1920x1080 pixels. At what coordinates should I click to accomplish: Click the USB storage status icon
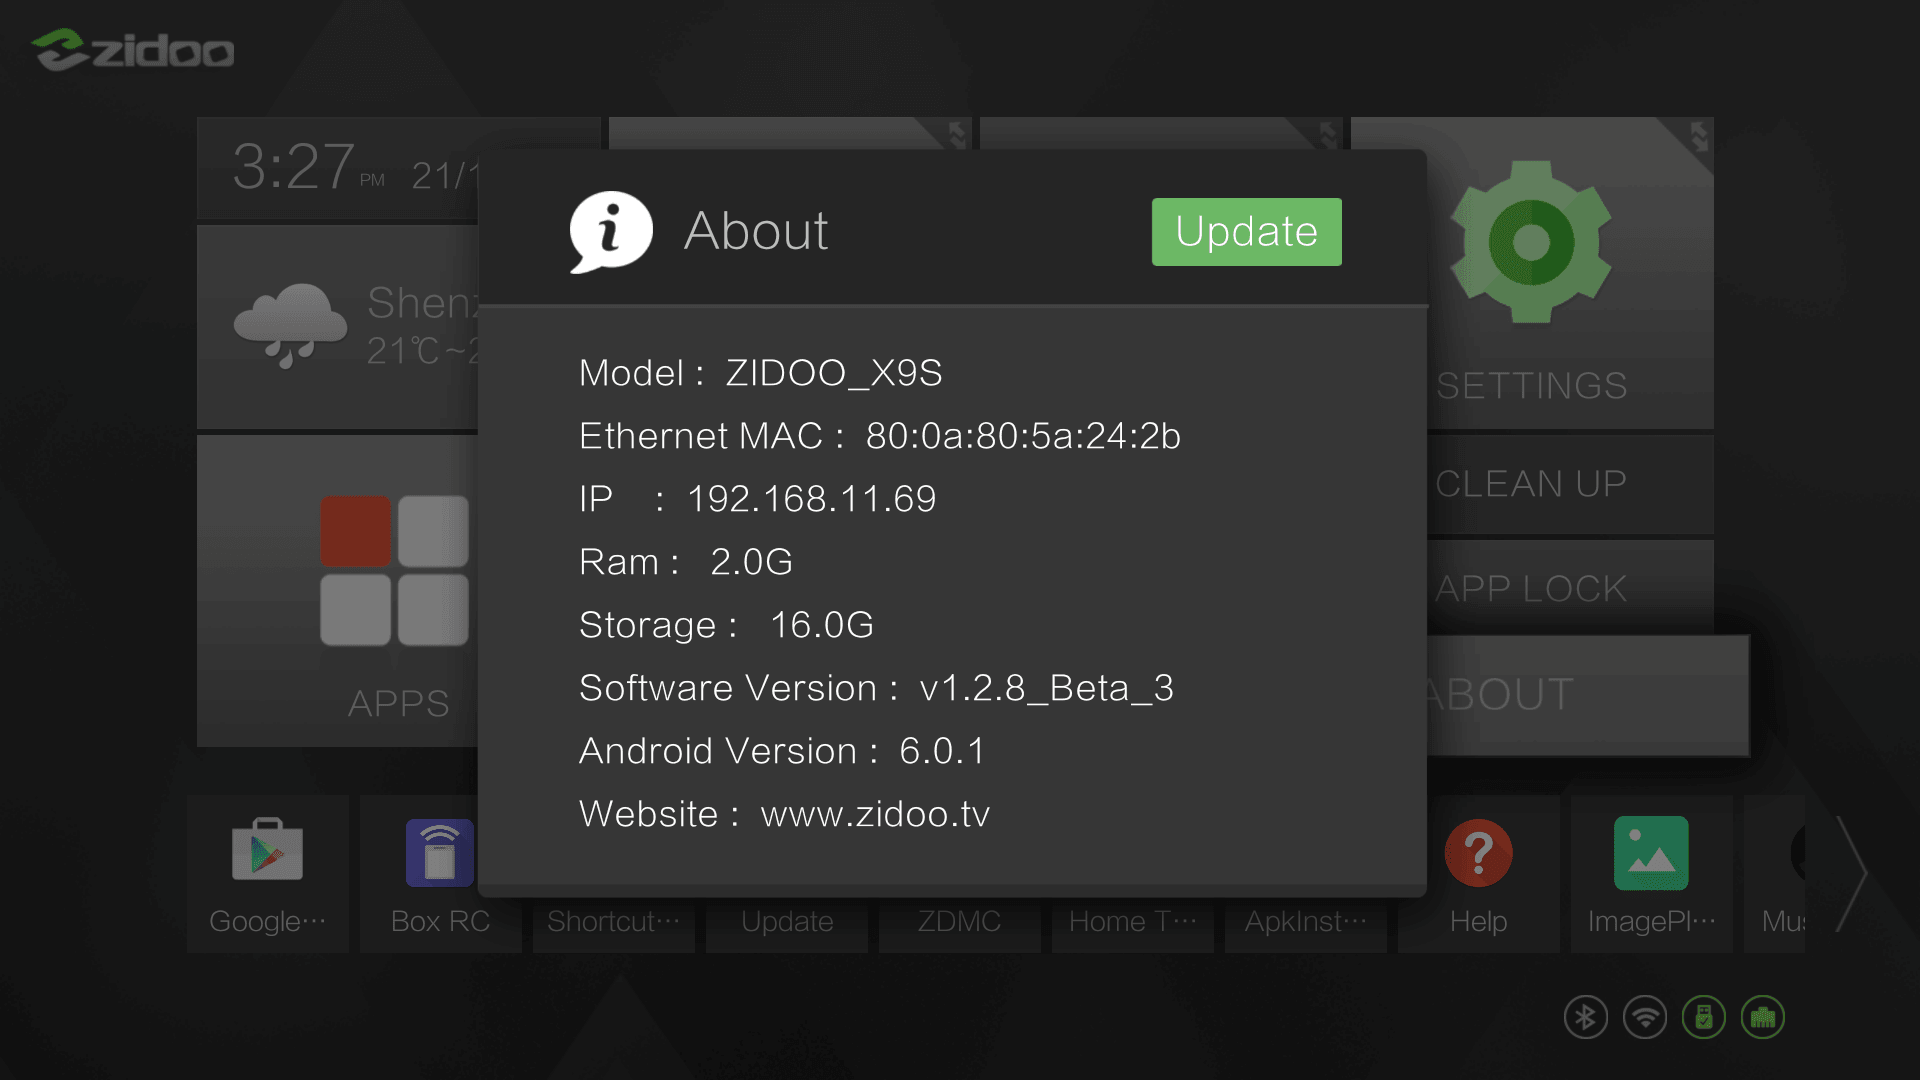tap(1704, 1018)
